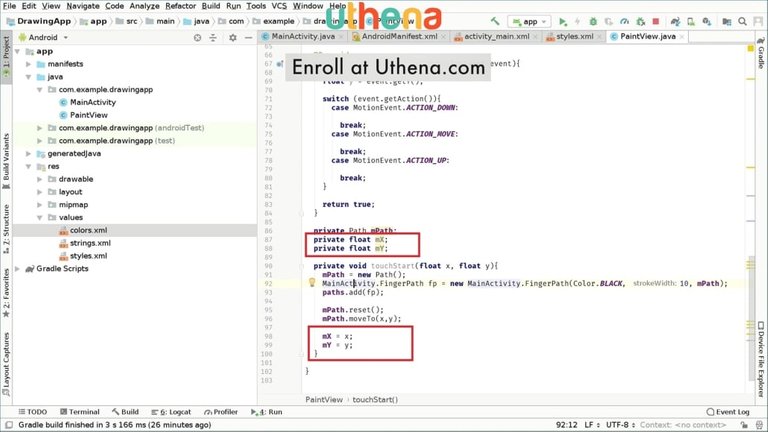Open the Refactor menu
768x432 pixels.
[180, 6]
